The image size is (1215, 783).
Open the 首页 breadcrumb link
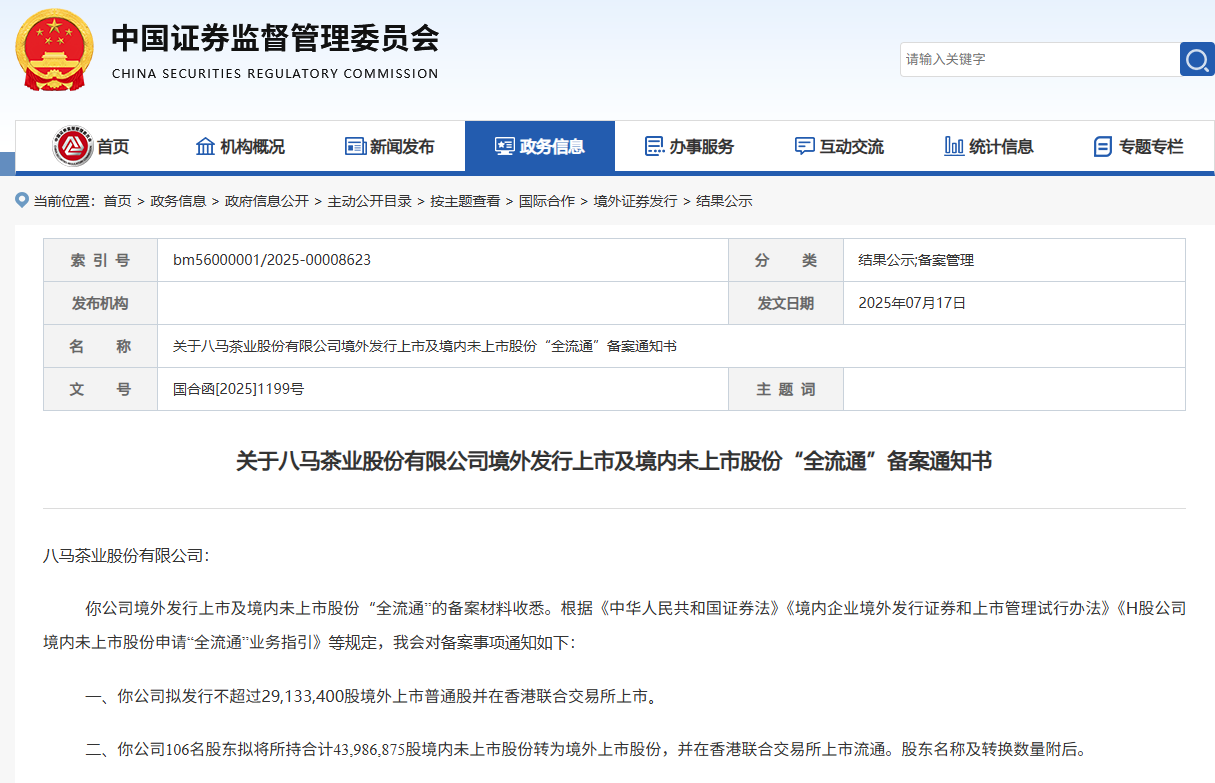(x=118, y=200)
